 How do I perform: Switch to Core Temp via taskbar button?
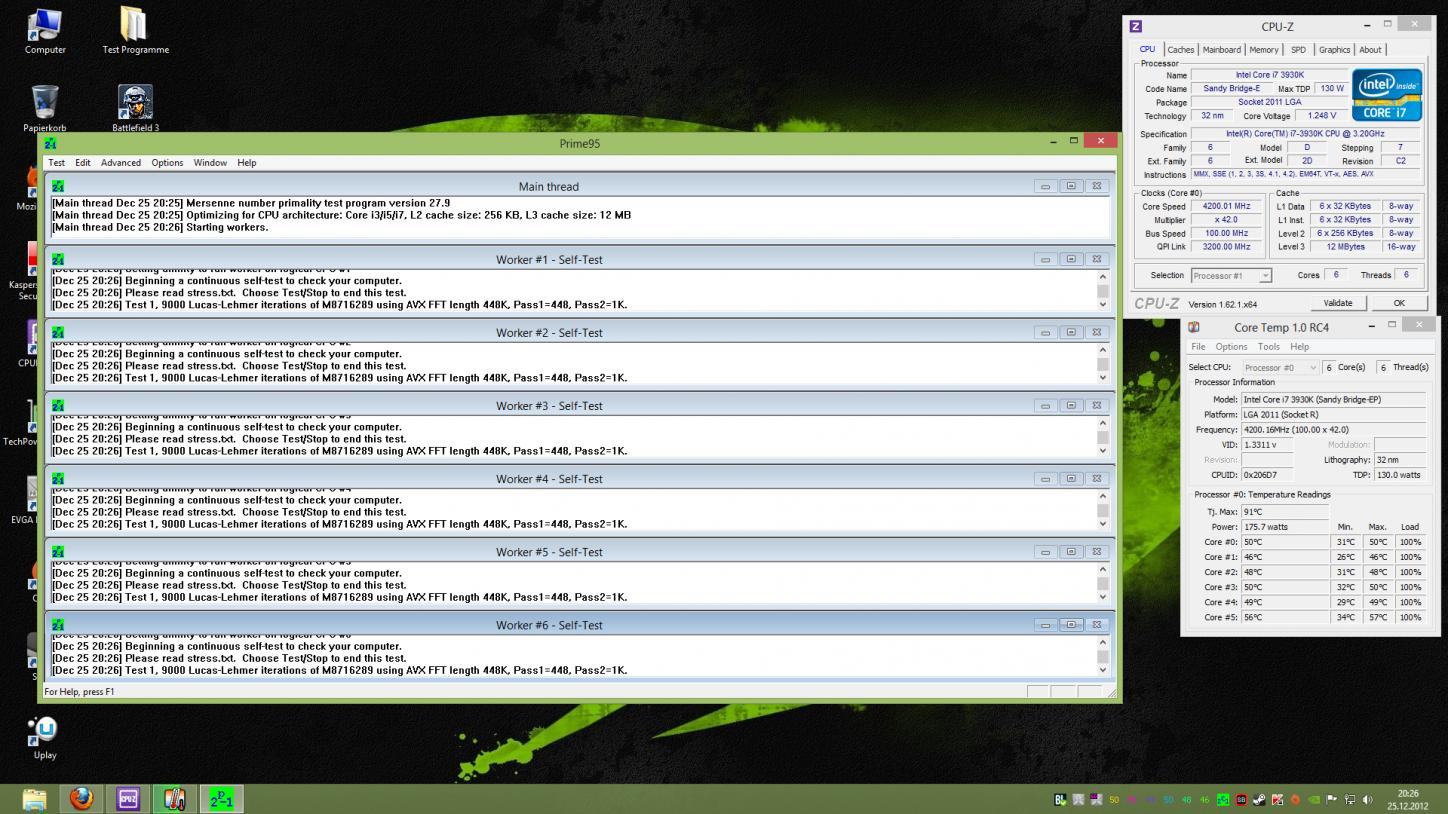pos(175,798)
